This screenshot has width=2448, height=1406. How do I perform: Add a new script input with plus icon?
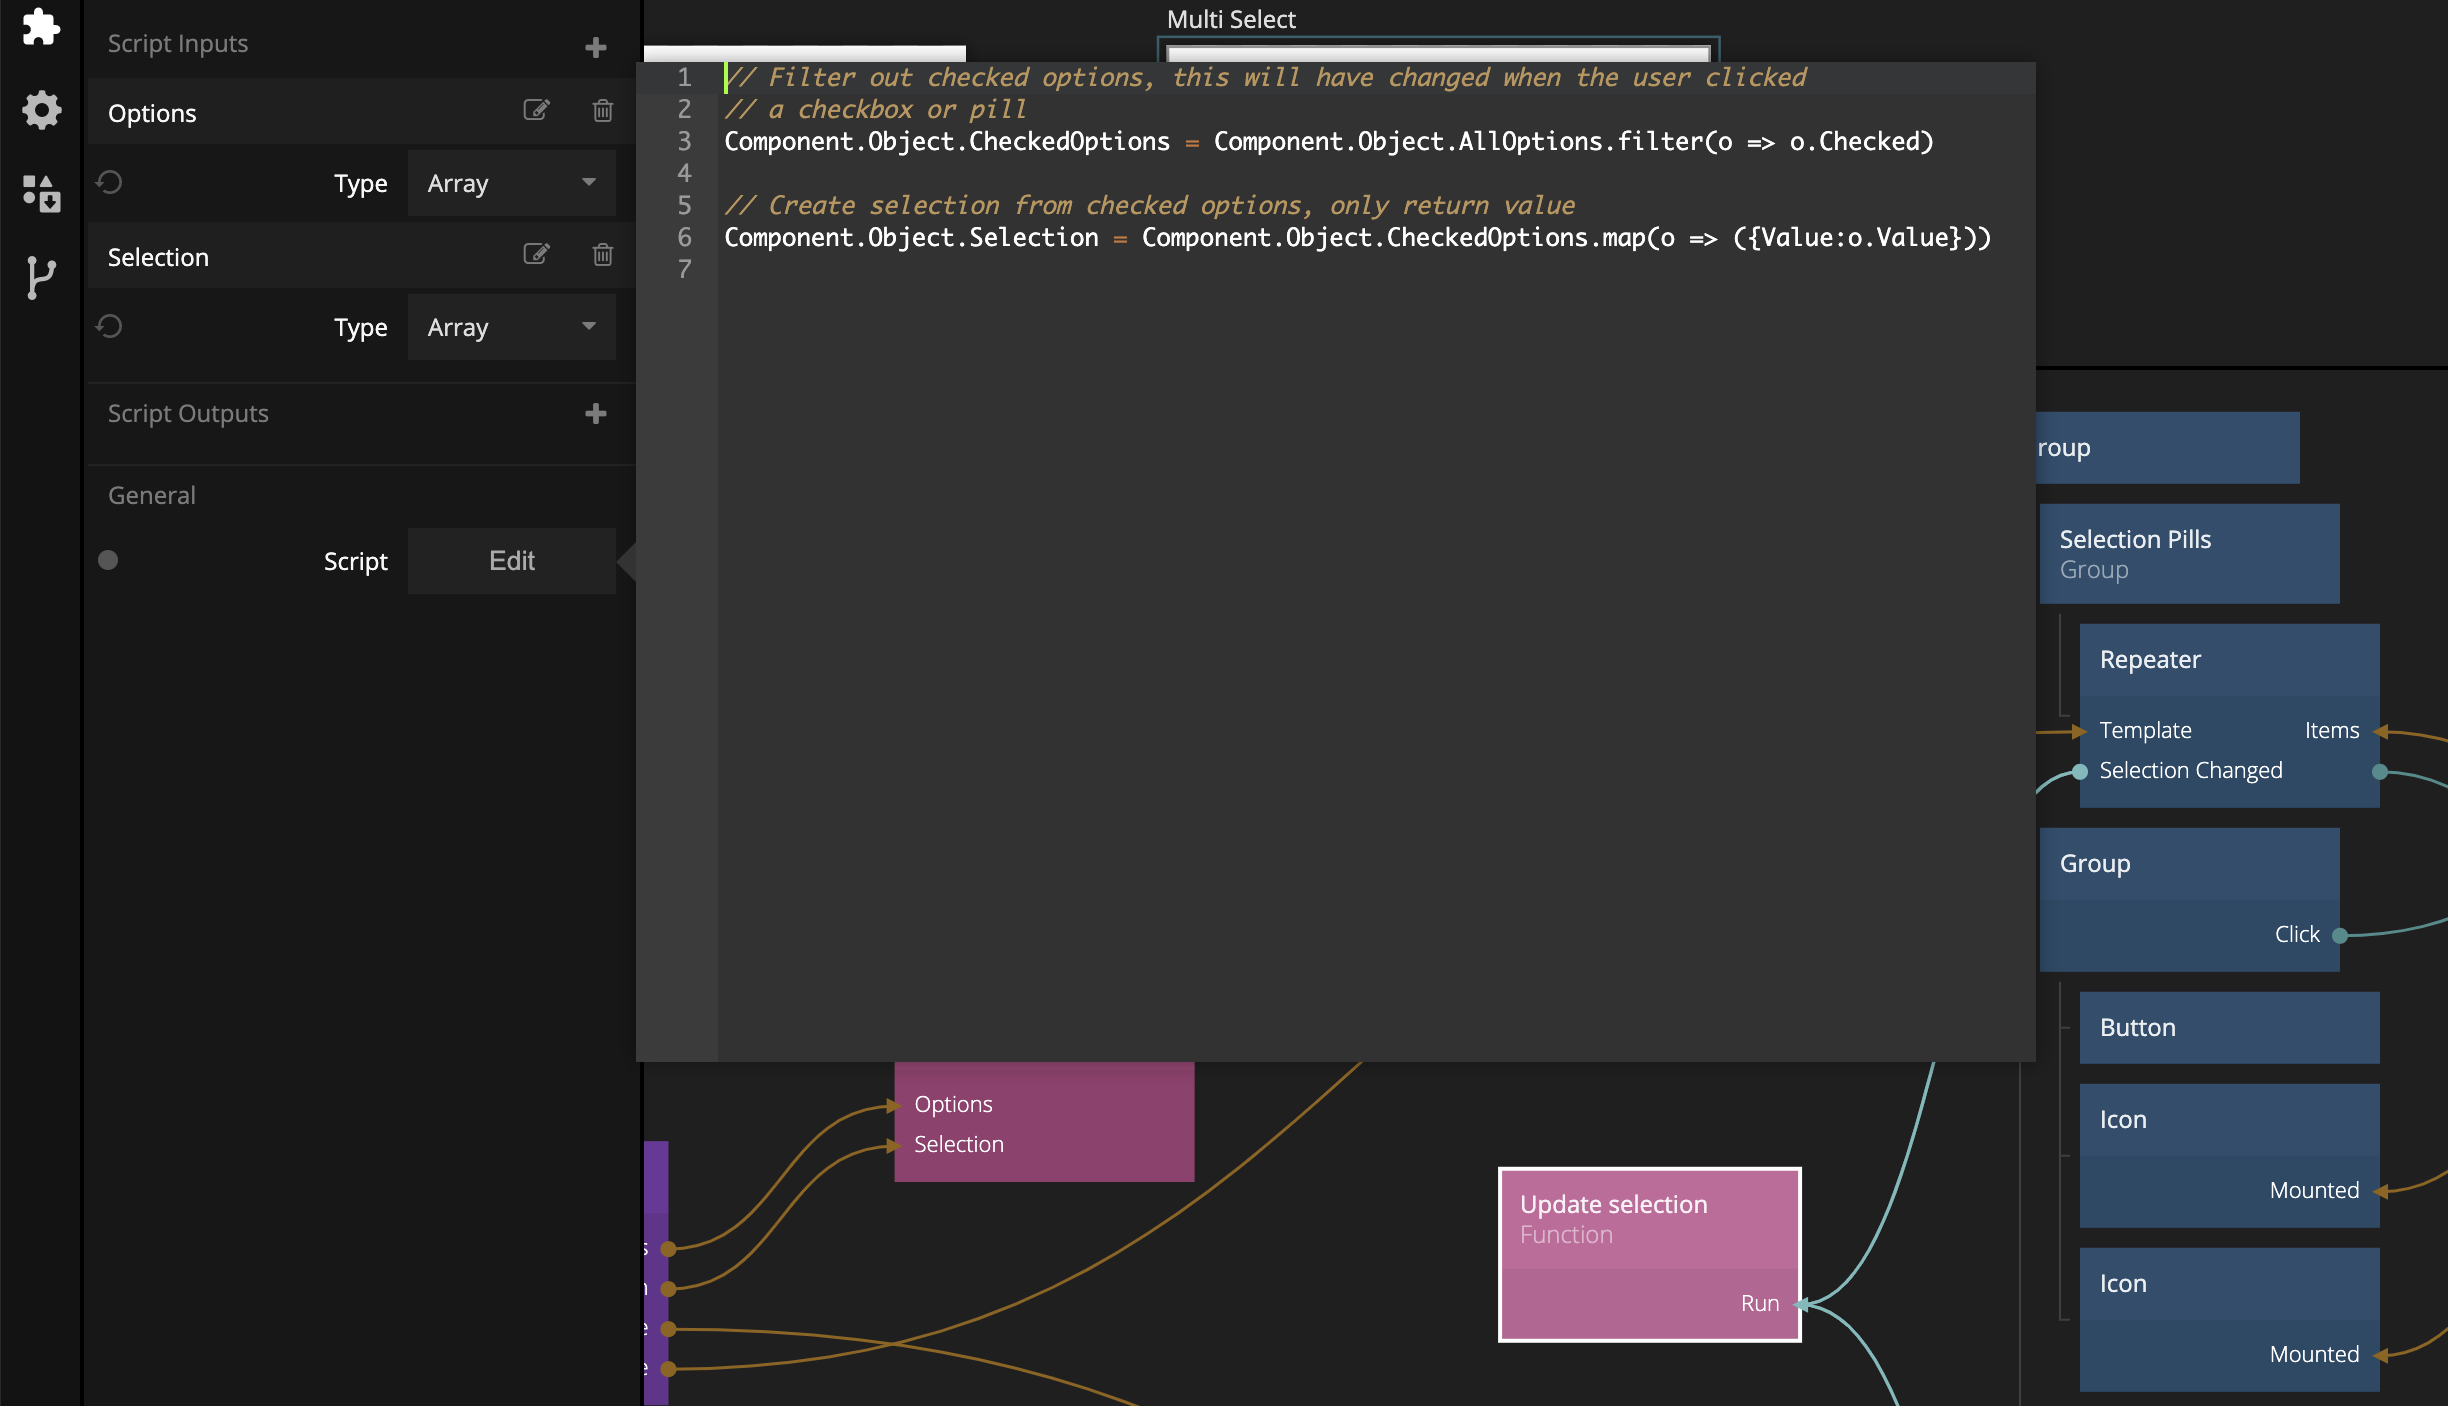(x=596, y=47)
